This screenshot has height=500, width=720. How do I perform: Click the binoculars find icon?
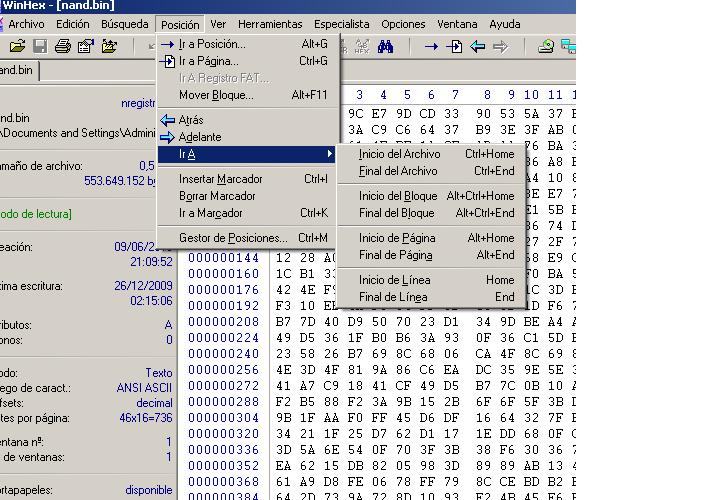(x=386, y=46)
